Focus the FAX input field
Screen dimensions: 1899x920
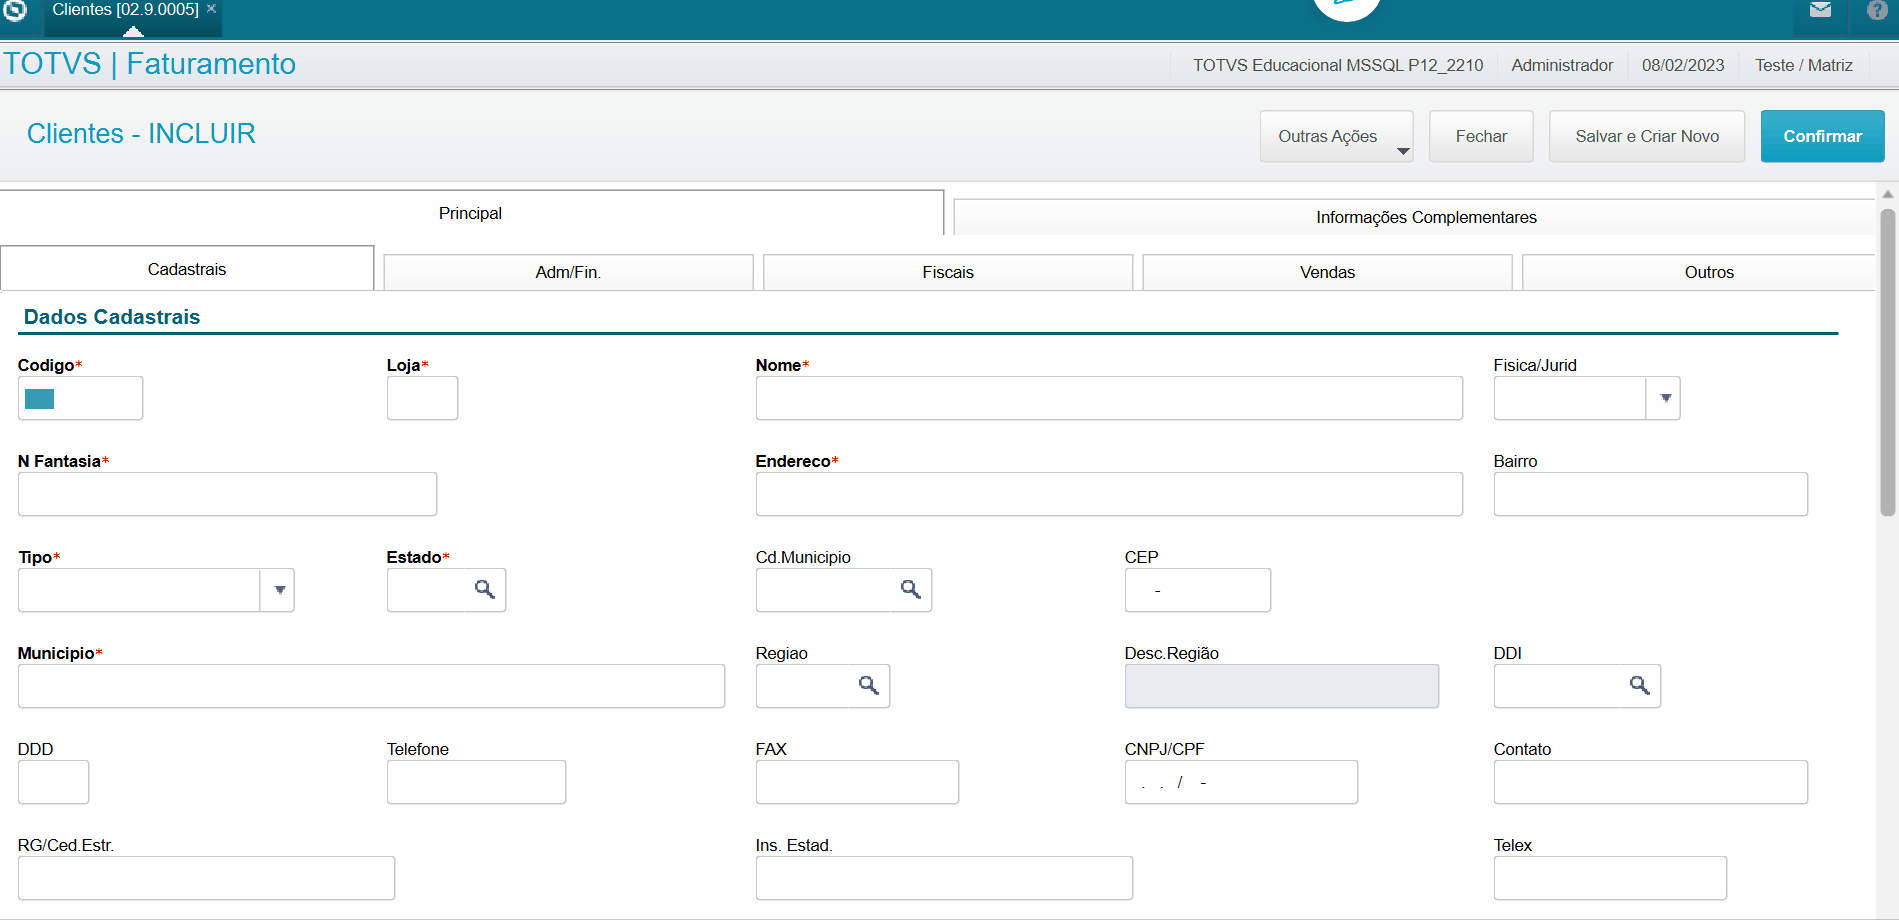(857, 782)
